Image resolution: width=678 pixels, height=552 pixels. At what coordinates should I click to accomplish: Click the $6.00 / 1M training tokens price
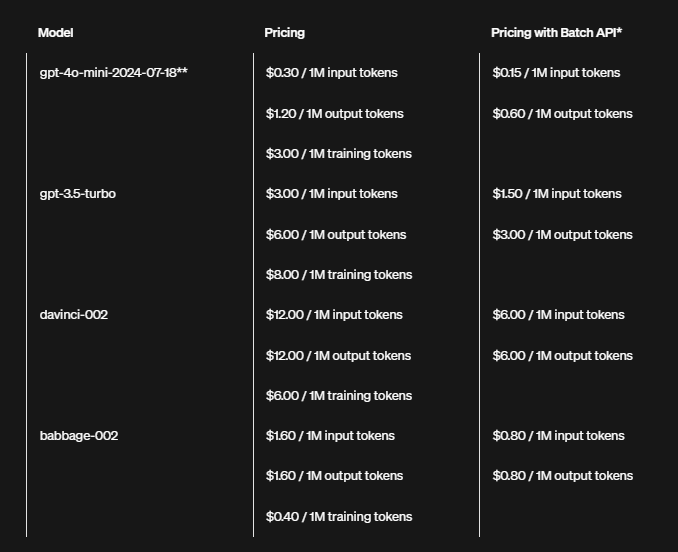338,396
